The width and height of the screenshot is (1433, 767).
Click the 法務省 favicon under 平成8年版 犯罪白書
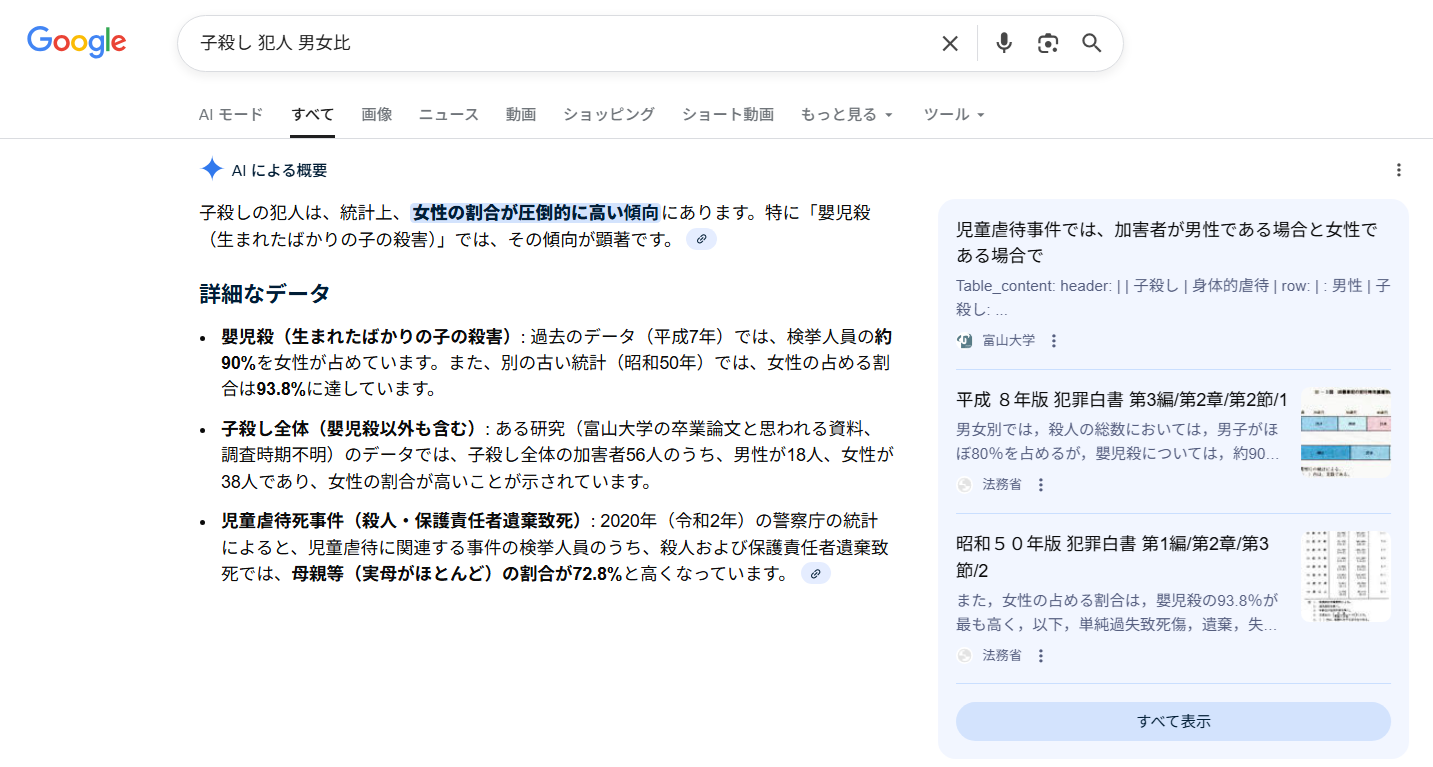(x=965, y=485)
